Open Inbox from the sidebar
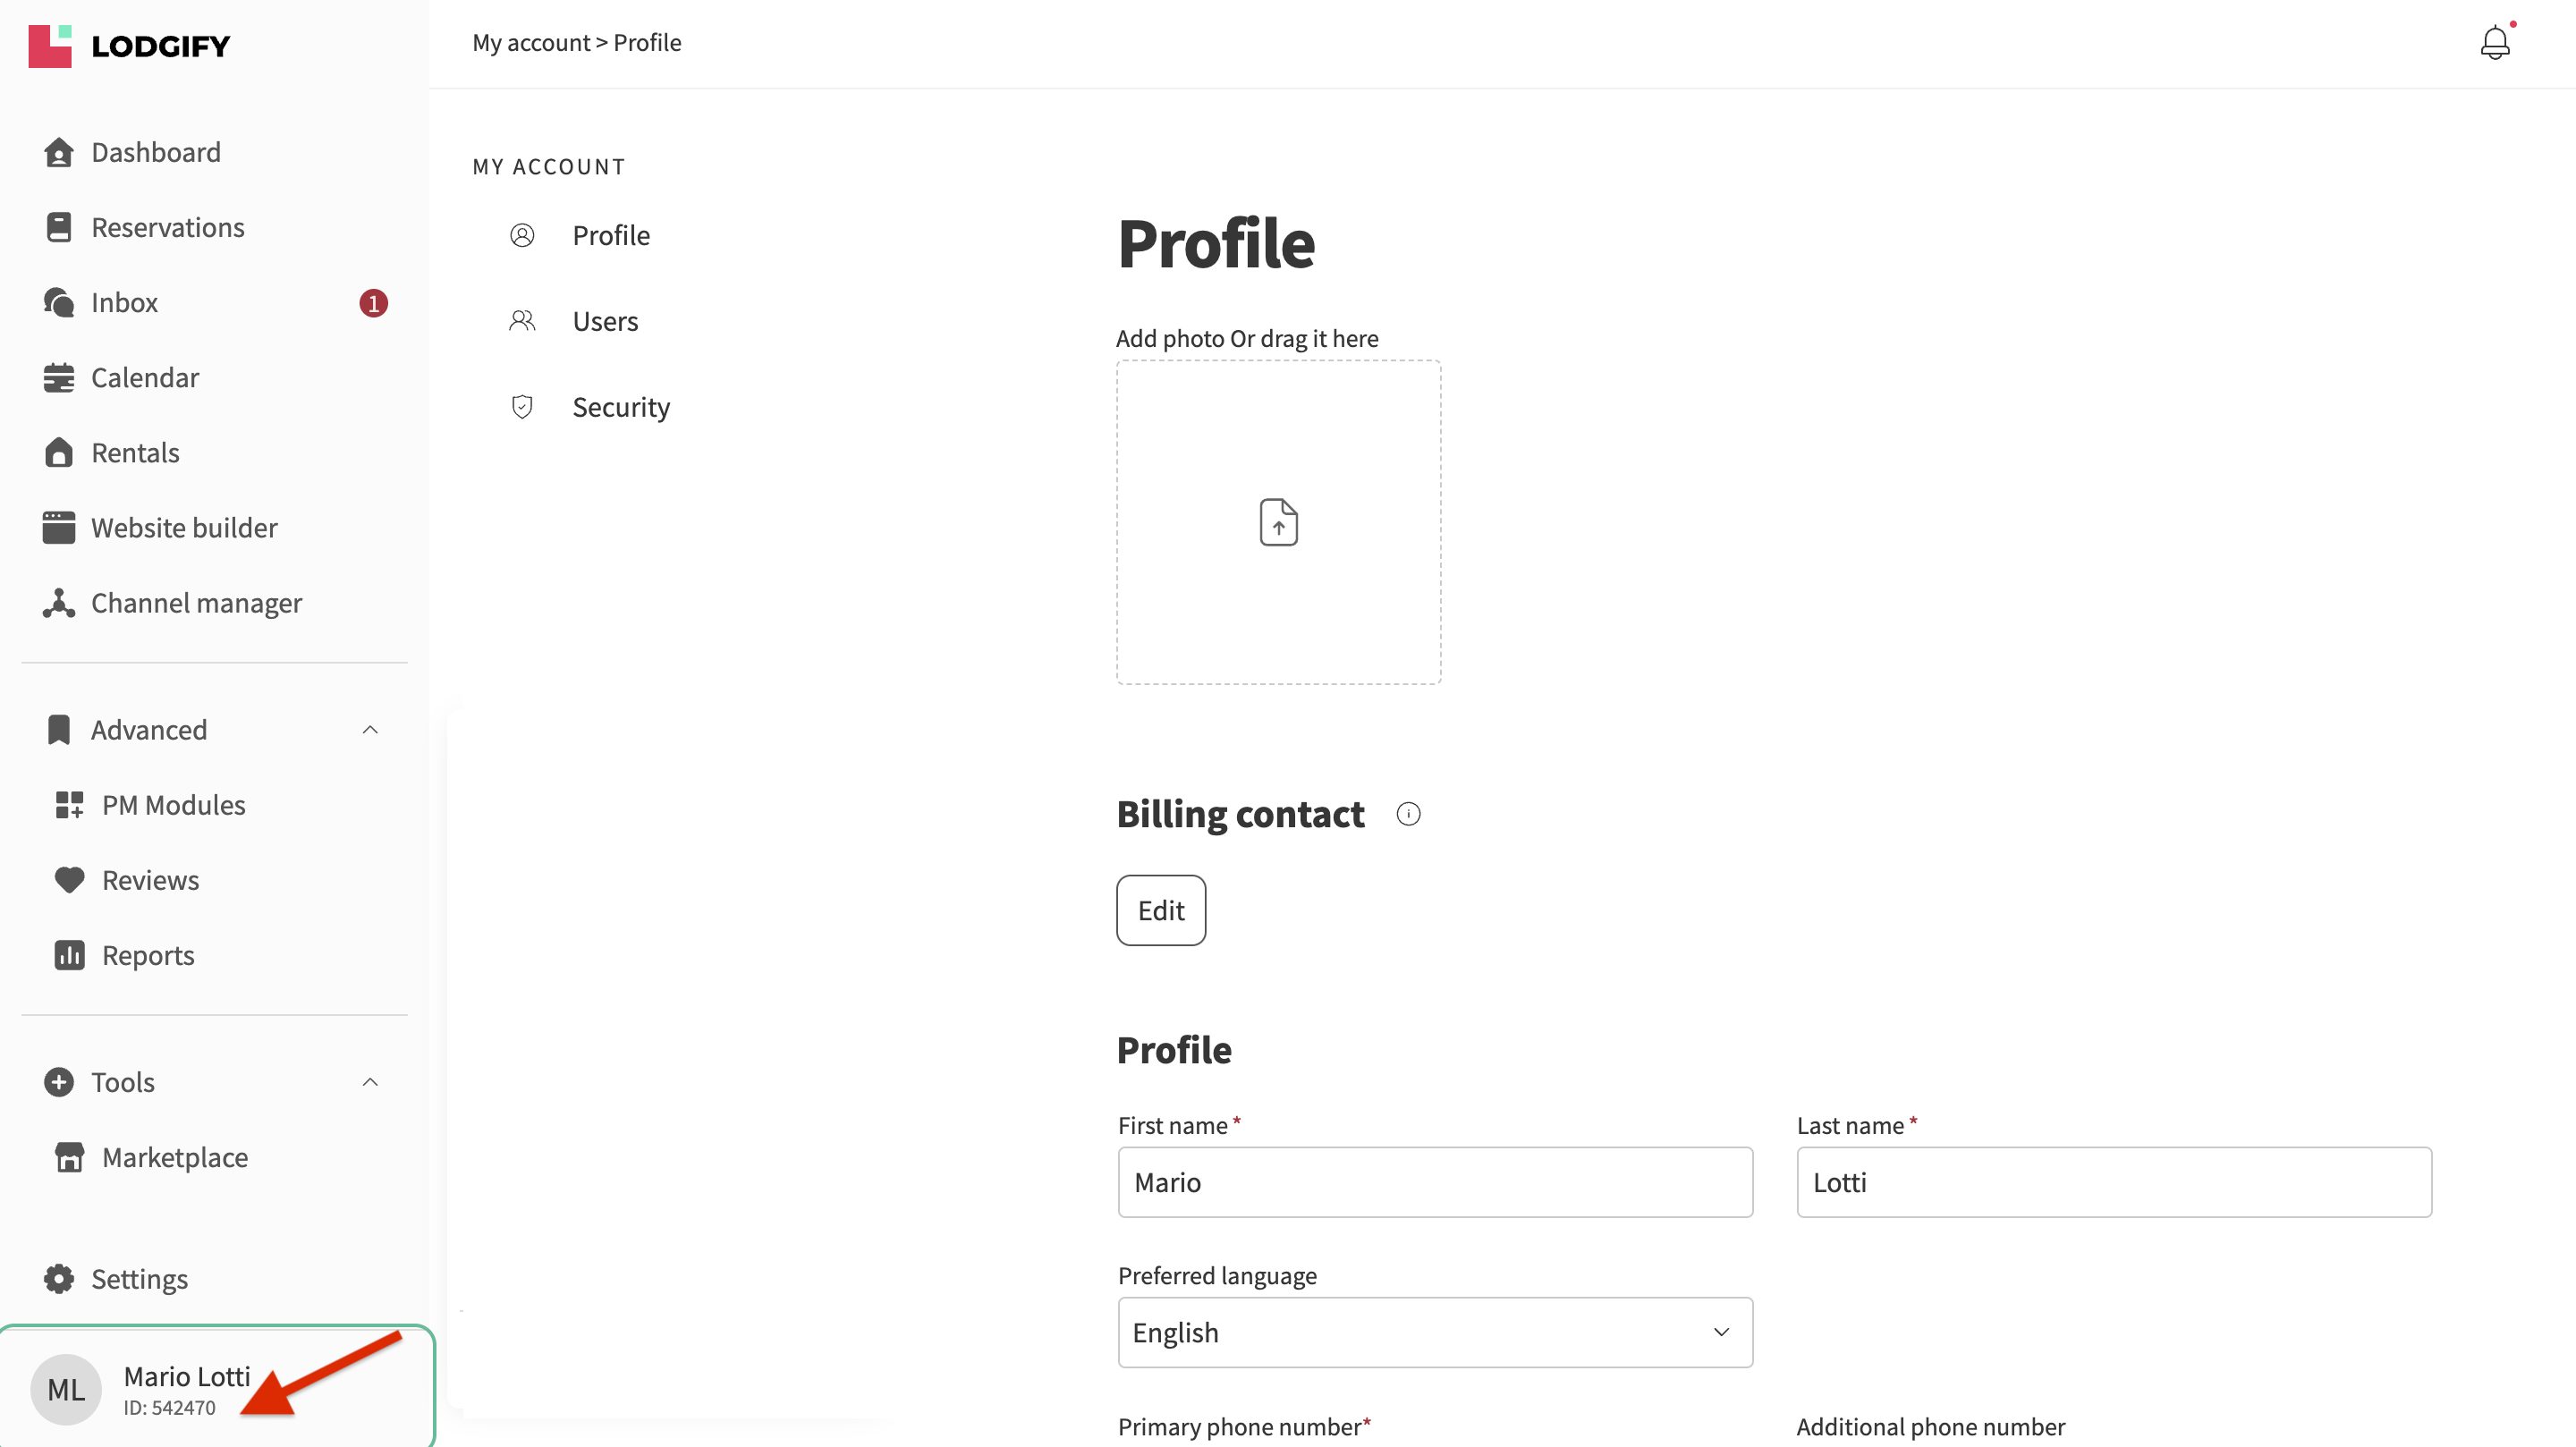Image resolution: width=2576 pixels, height=1447 pixels. point(124,302)
